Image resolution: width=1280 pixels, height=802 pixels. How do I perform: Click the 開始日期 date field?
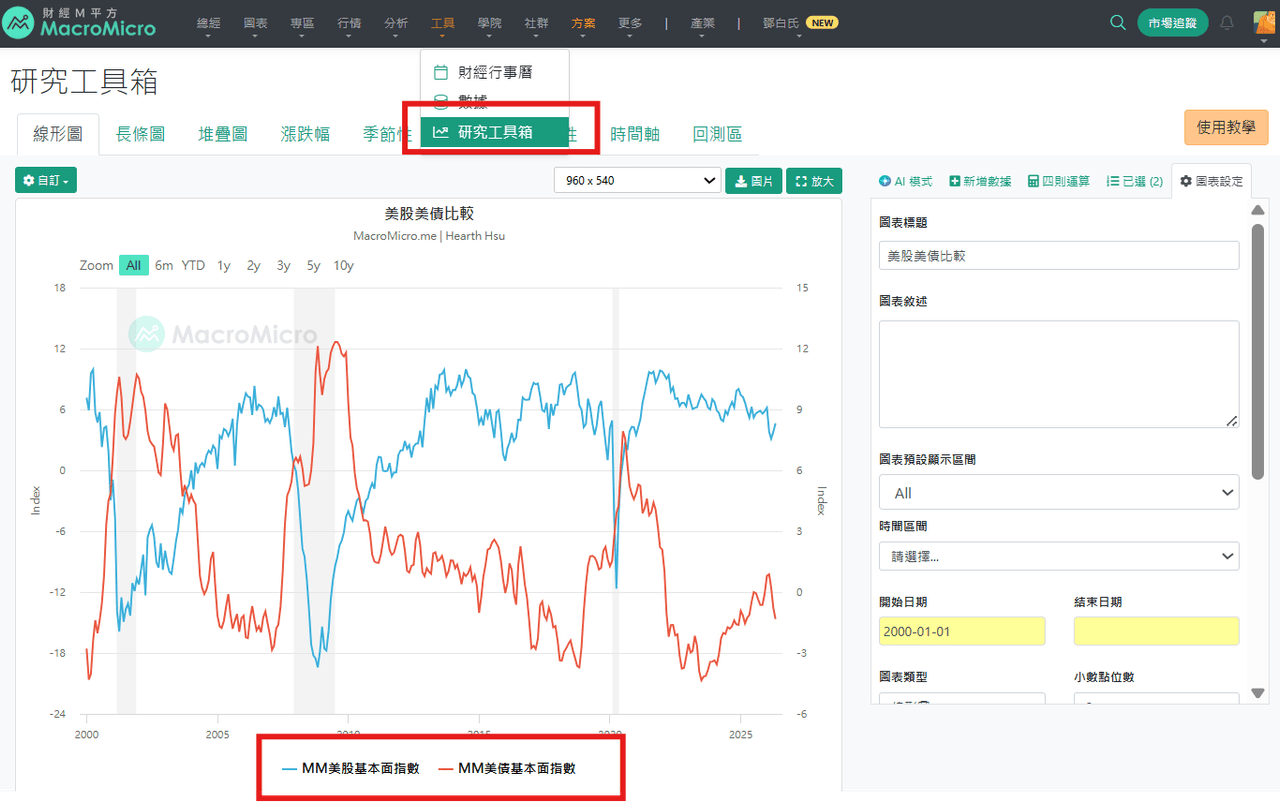962,631
